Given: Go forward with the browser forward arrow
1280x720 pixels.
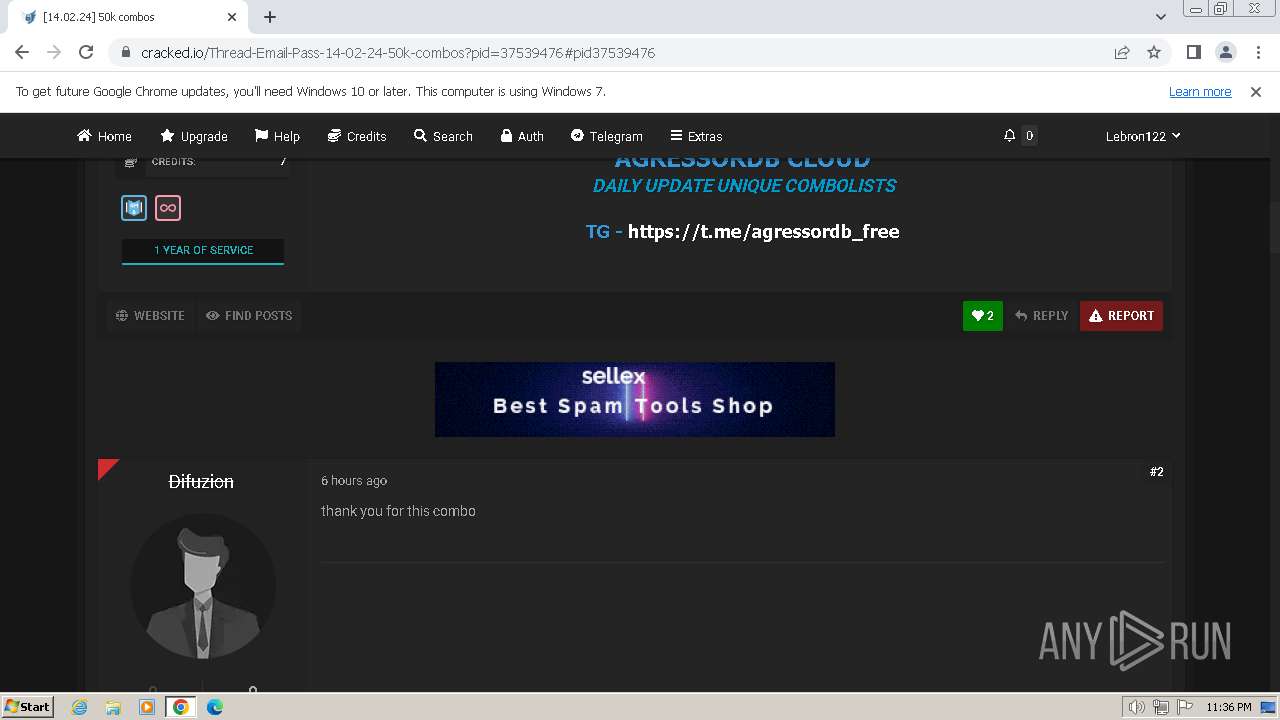Looking at the screenshot, I should point(54,52).
